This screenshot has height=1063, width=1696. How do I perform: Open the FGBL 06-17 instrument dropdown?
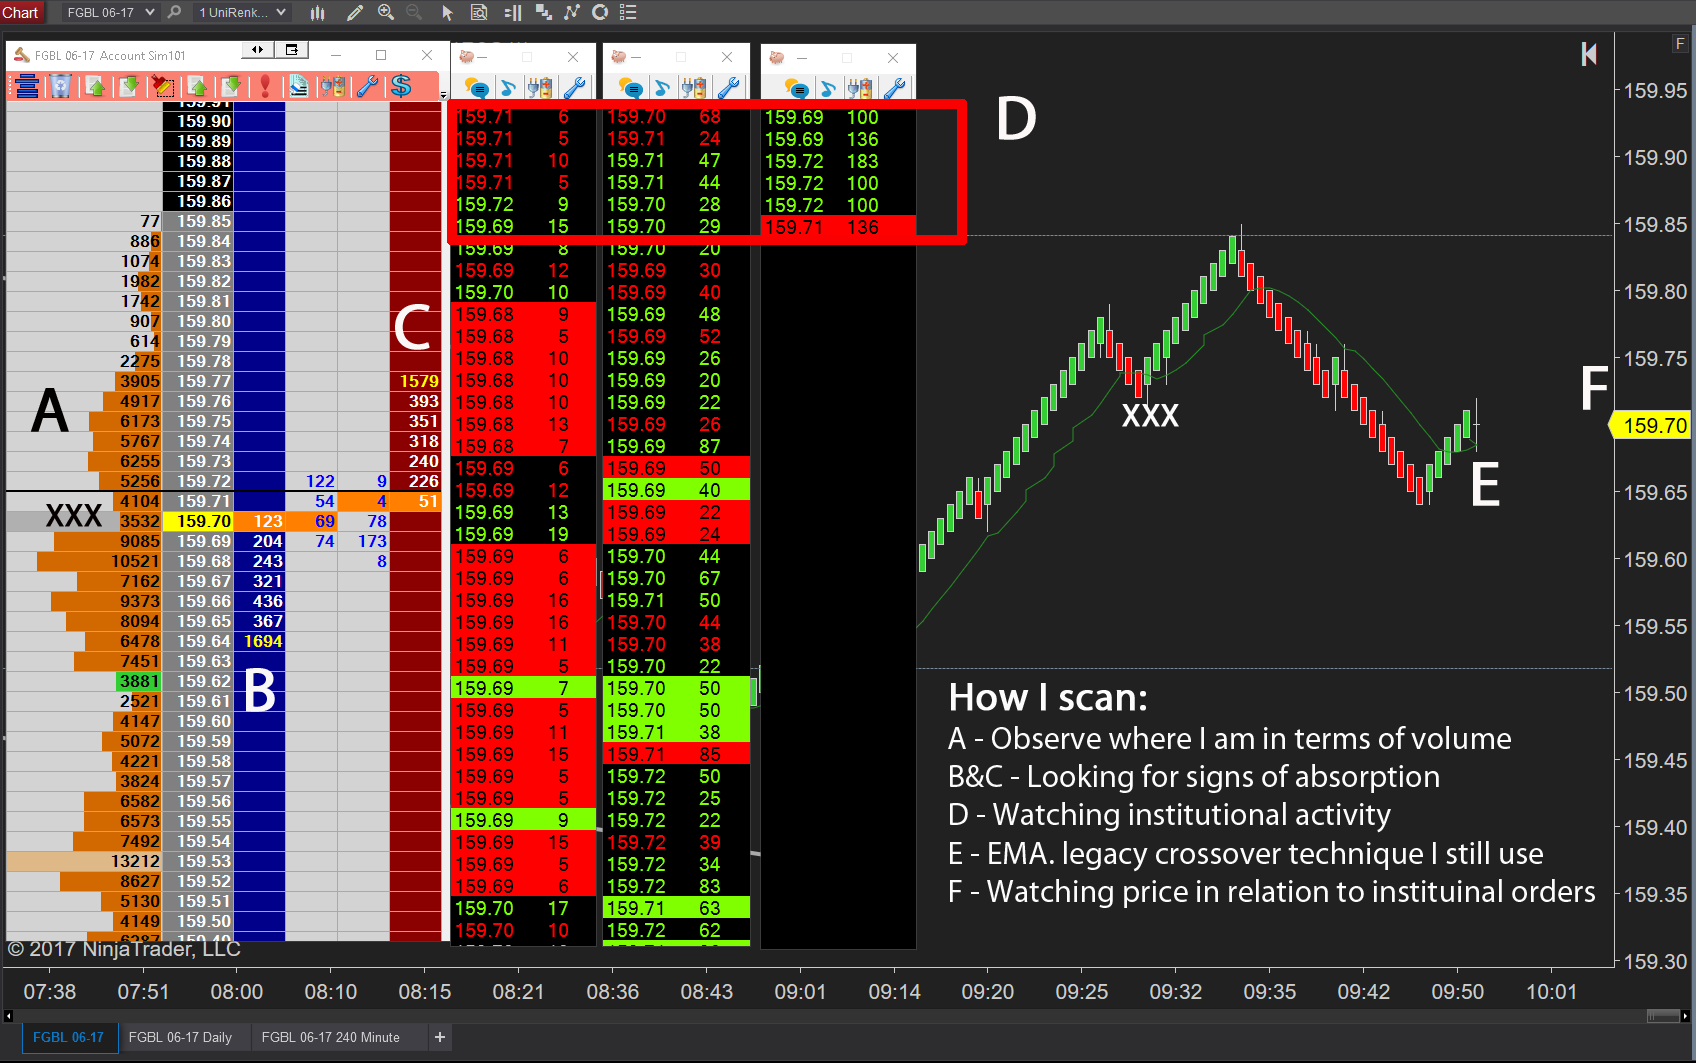pyautogui.click(x=110, y=12)
